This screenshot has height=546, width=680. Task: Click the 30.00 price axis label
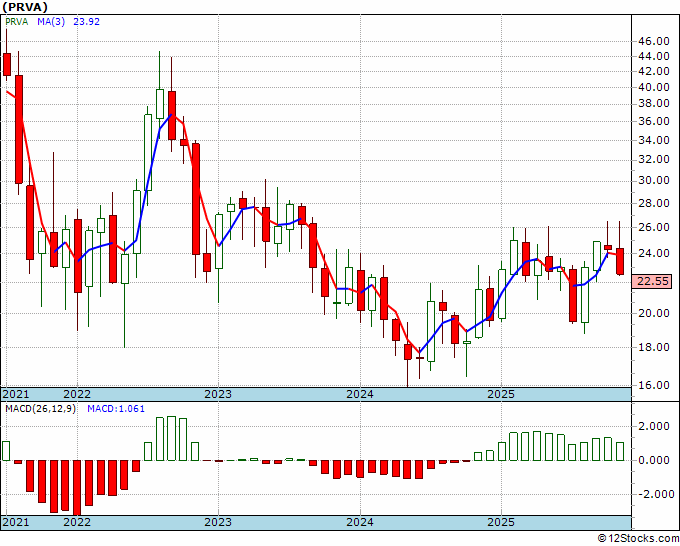coord(654,180)
